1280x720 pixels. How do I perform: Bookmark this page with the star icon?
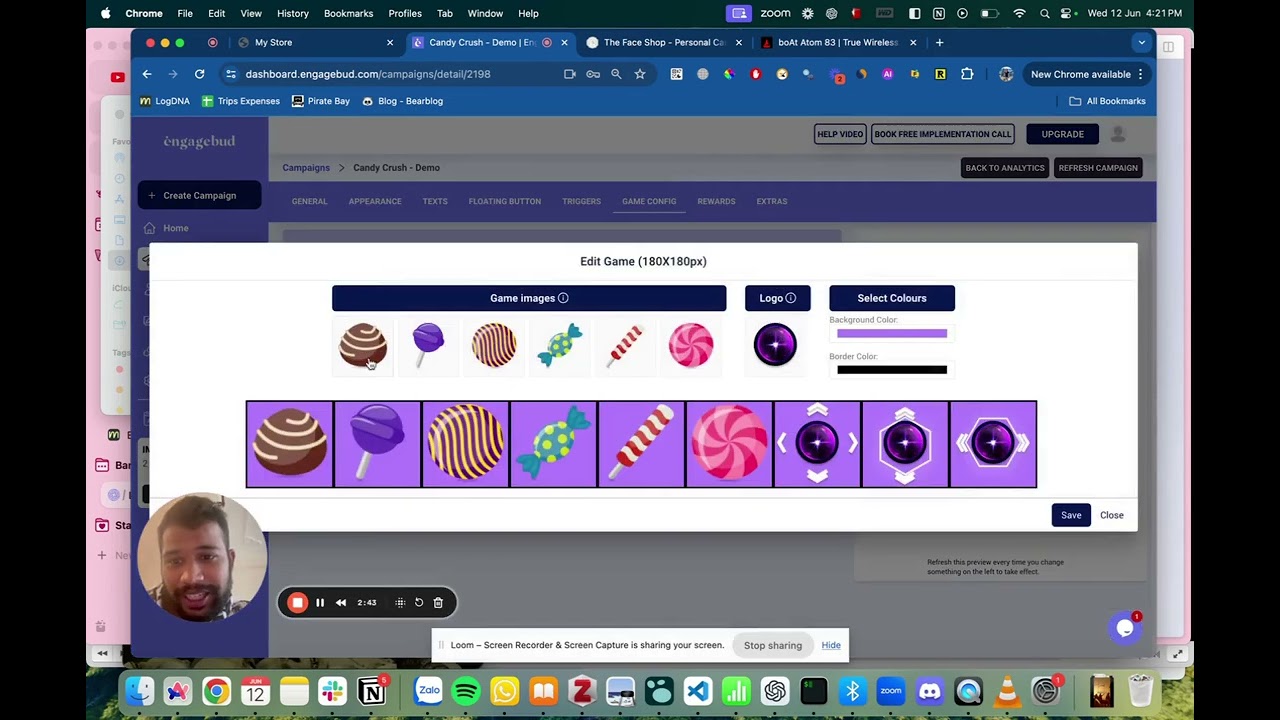coord(640,74)
